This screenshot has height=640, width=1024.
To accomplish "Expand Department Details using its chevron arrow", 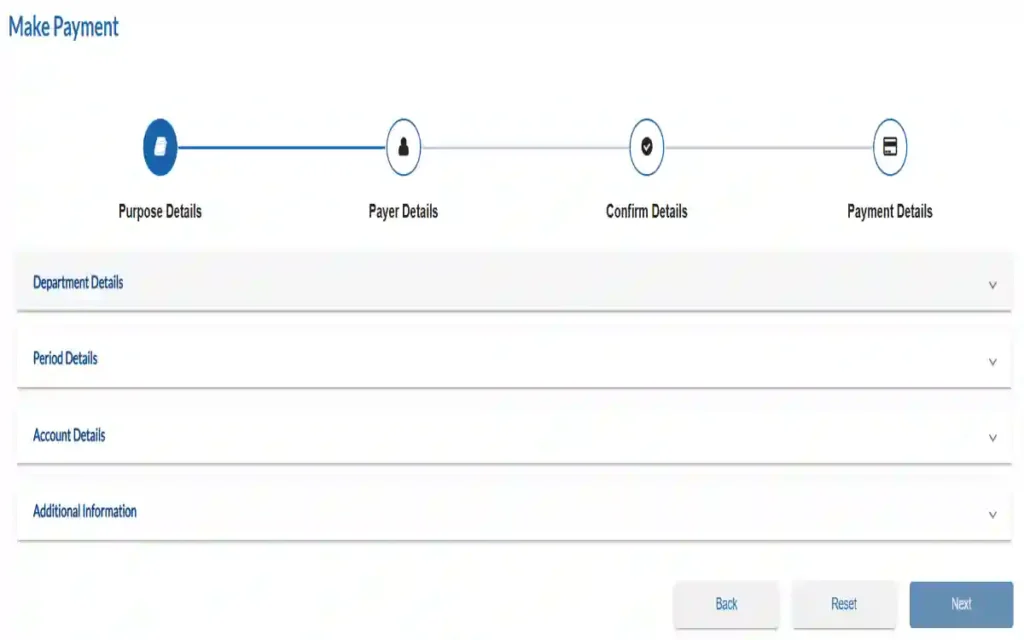I will 992,285.
